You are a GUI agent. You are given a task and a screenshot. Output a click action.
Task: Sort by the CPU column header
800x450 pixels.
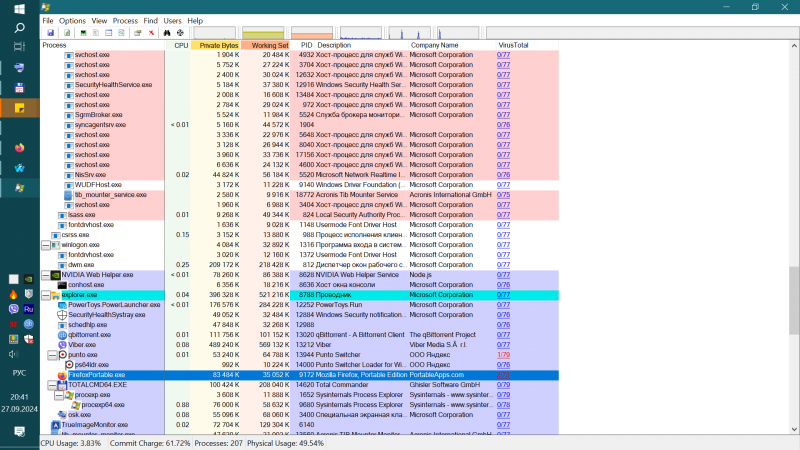click(x=178, y=45)
